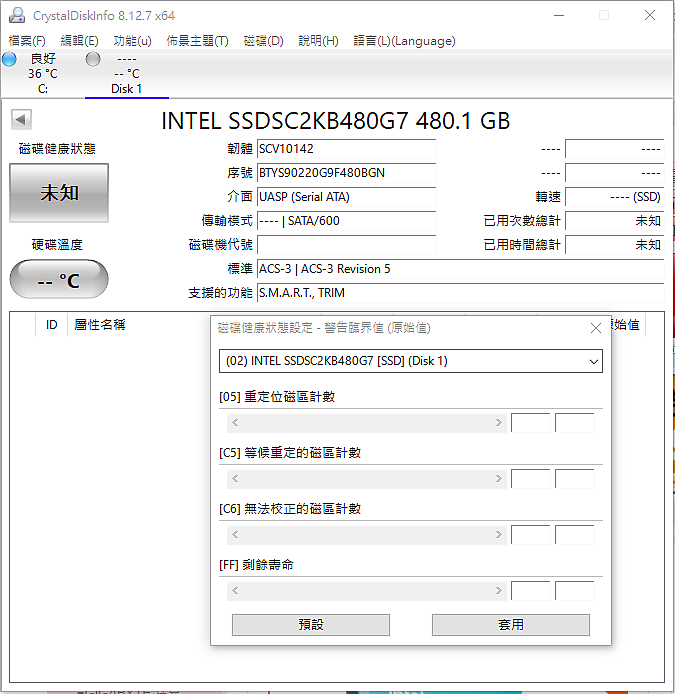The image size is (675, 694).
Task: Click the empty 磁碟機代號 drive letter field
Action: click(347, 245)
